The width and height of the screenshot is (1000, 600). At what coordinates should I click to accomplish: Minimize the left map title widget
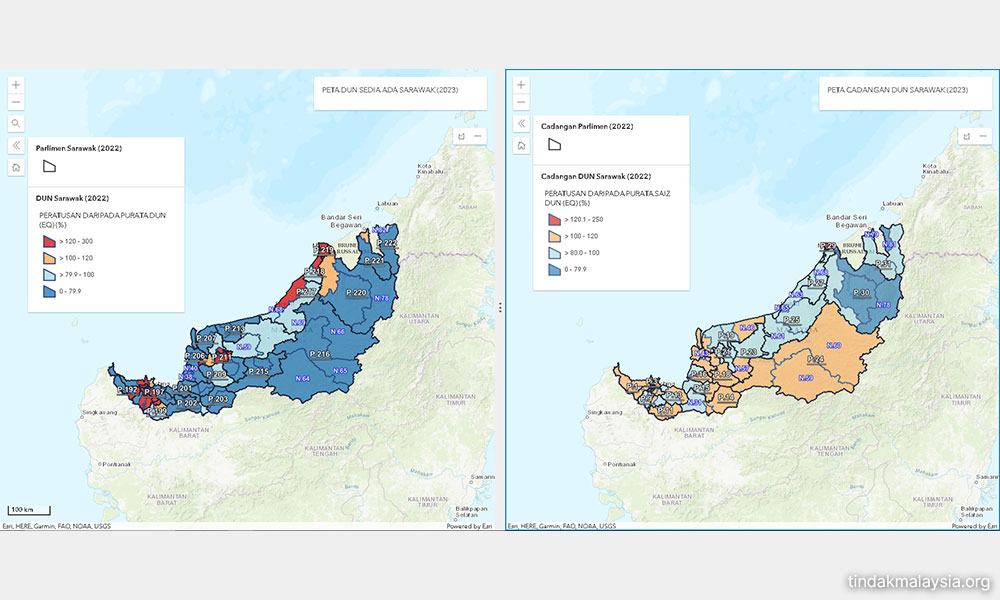click(478, 136)
